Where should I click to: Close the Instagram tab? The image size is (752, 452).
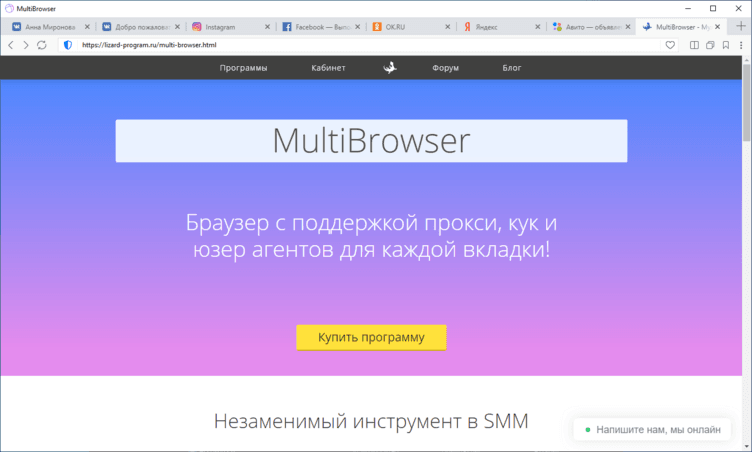coord(268,27)
